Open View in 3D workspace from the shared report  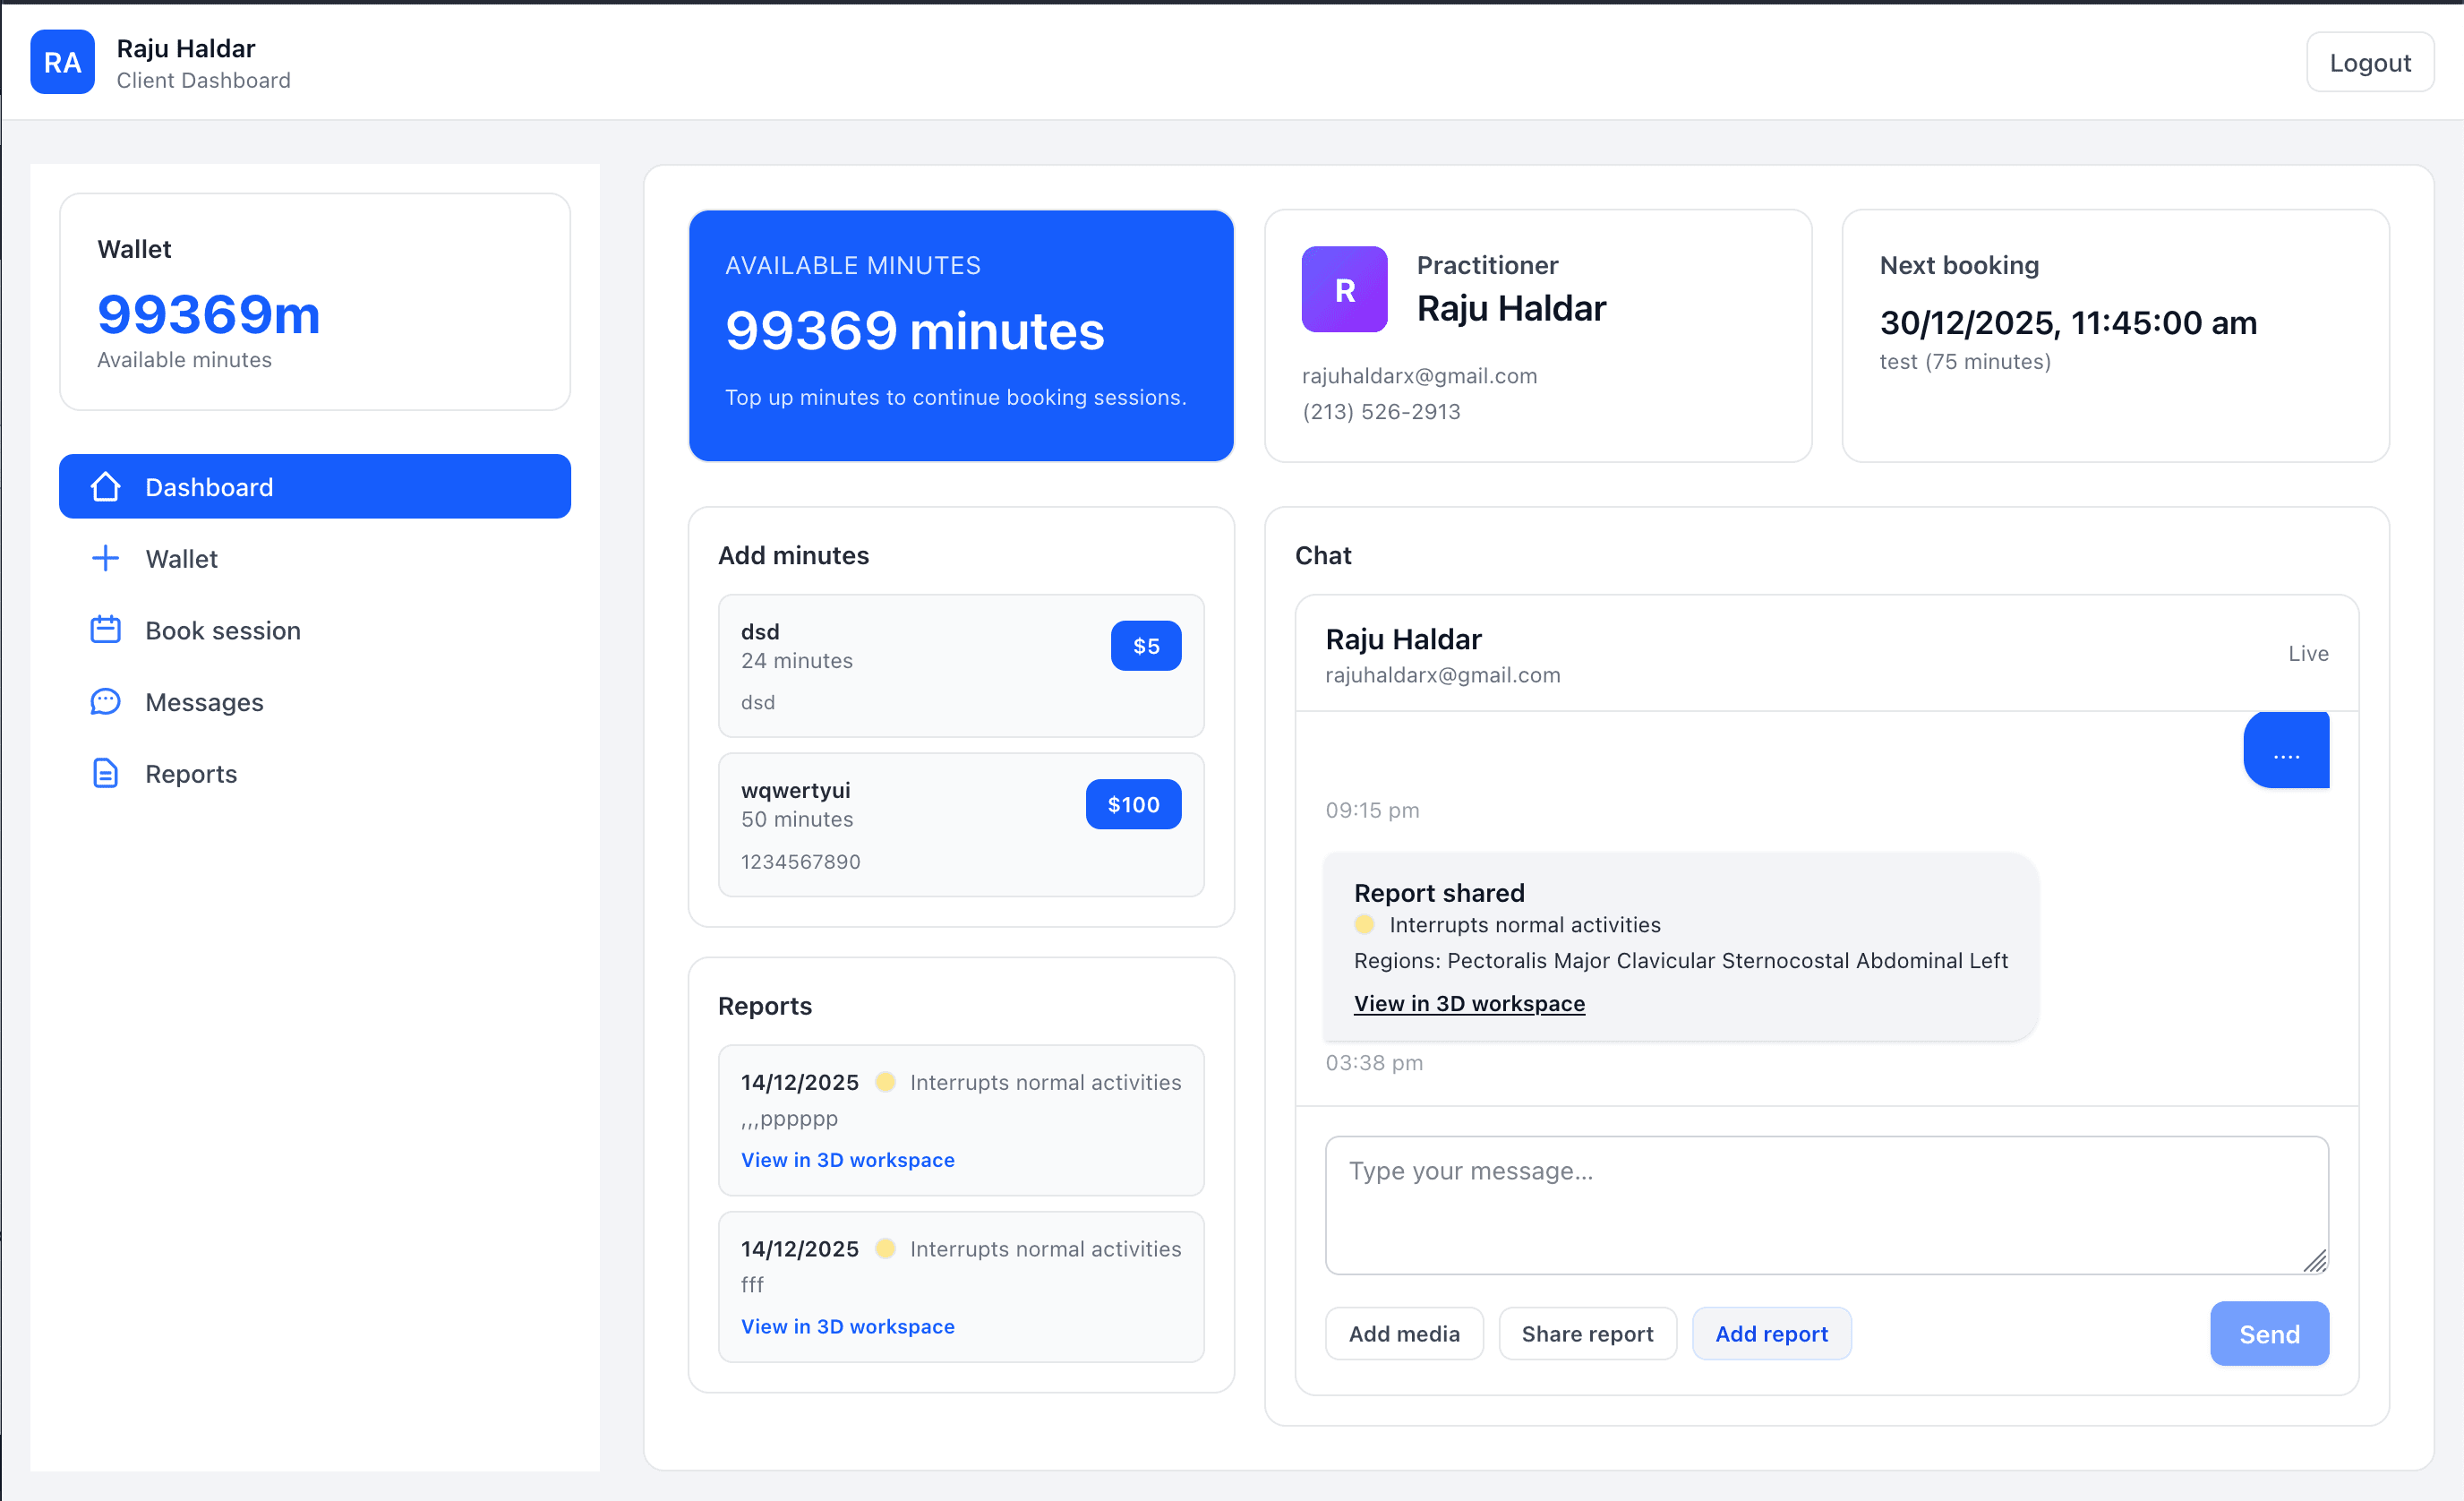(x=1469, y=1004)
